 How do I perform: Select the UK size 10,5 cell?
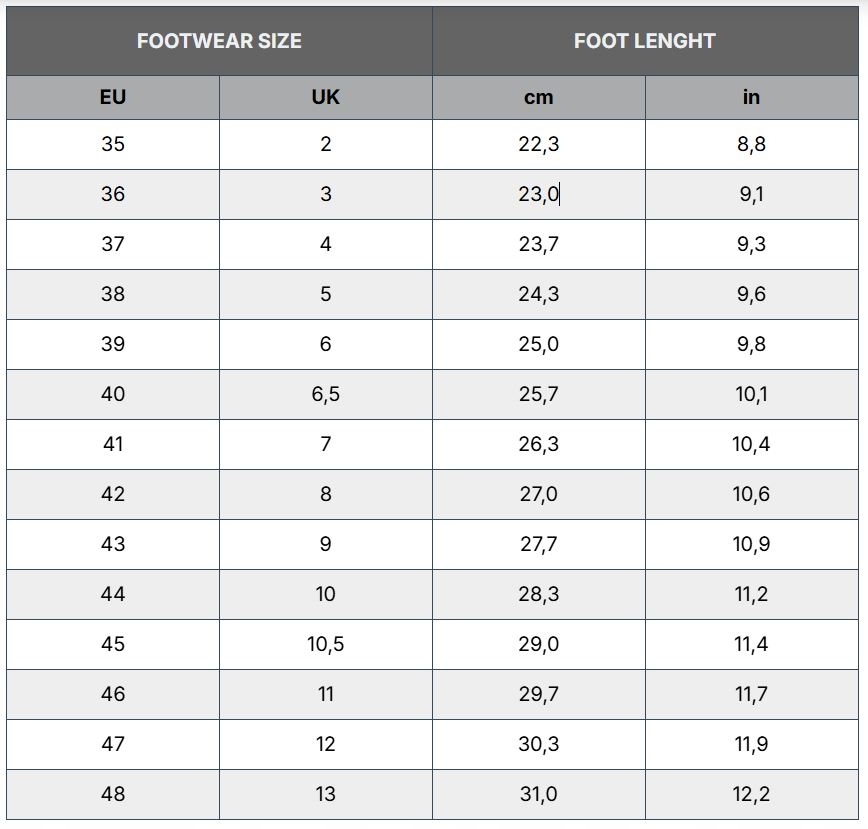(x=326, y=644)
